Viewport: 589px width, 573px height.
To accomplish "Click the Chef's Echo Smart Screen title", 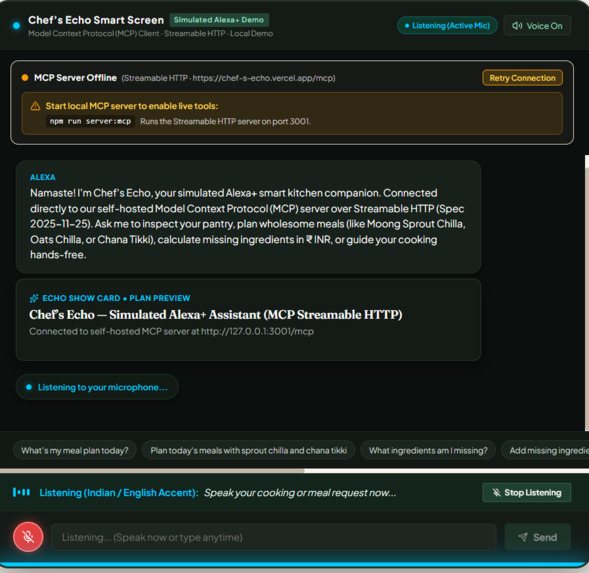I will (x=96, y=20).
